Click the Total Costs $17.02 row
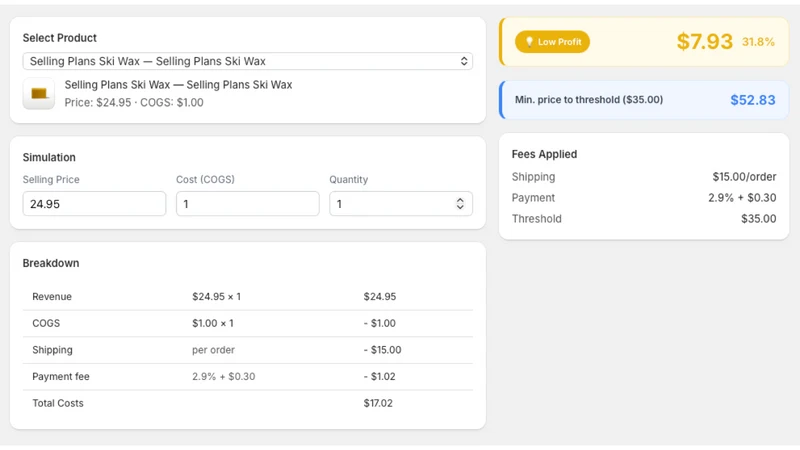This screenshot has height=450, width=800. tap(247, 403)
